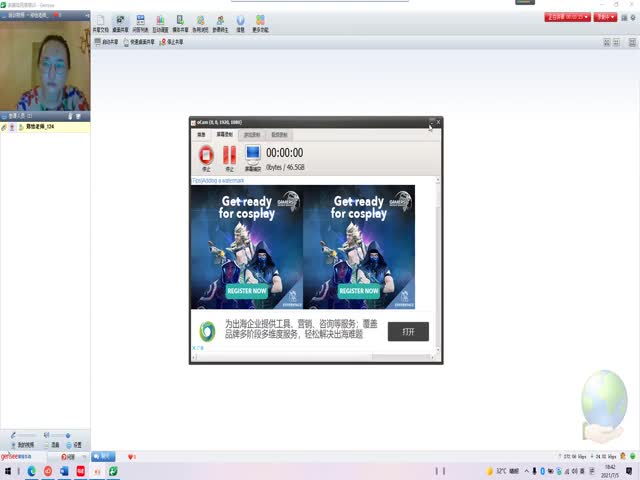Switch to the 游戏录制 tab in oCam
This screenshot has width=640, height=480.
(252, 134)
